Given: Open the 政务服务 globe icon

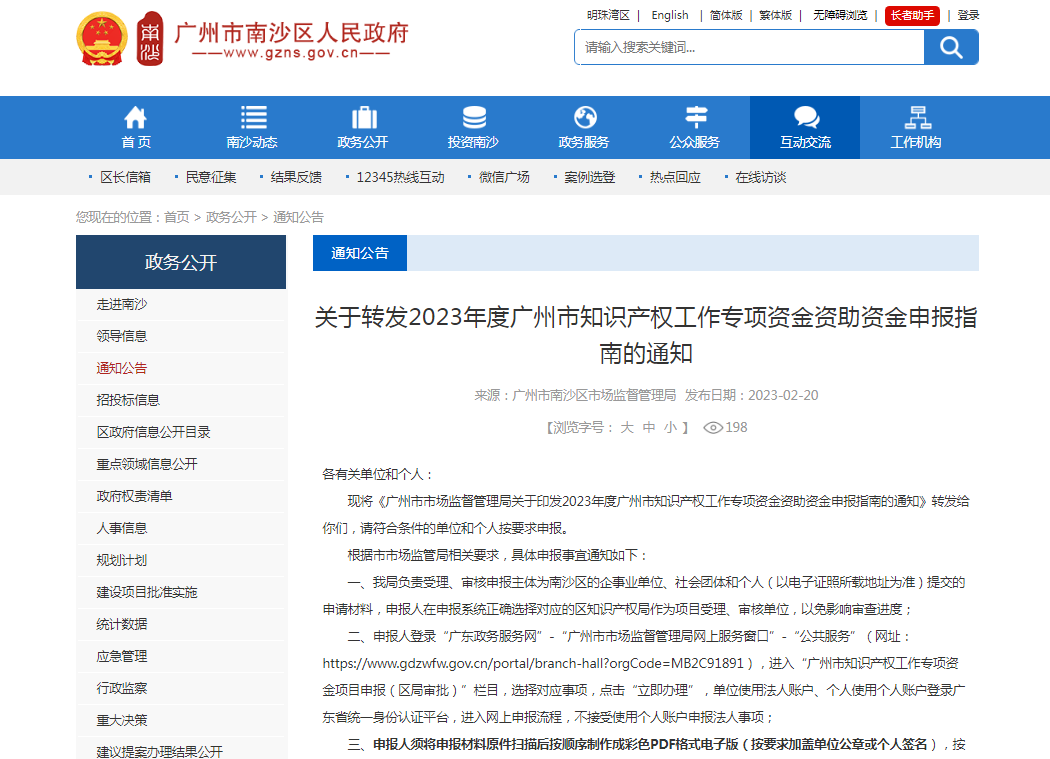Looking at the screenshot, I should [x=584, y=118].
